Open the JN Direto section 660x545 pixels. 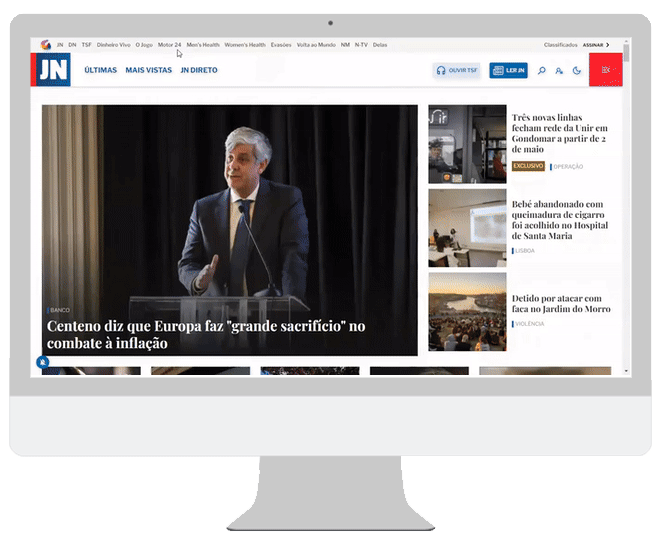tap(199, 71)
